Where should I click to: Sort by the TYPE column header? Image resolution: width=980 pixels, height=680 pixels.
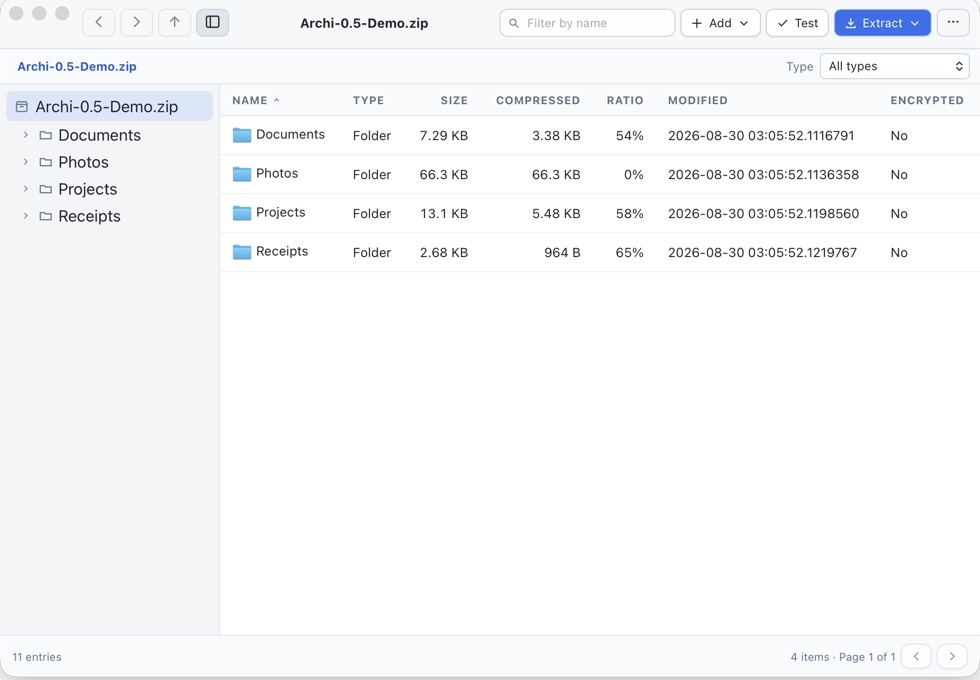point(368,100)
